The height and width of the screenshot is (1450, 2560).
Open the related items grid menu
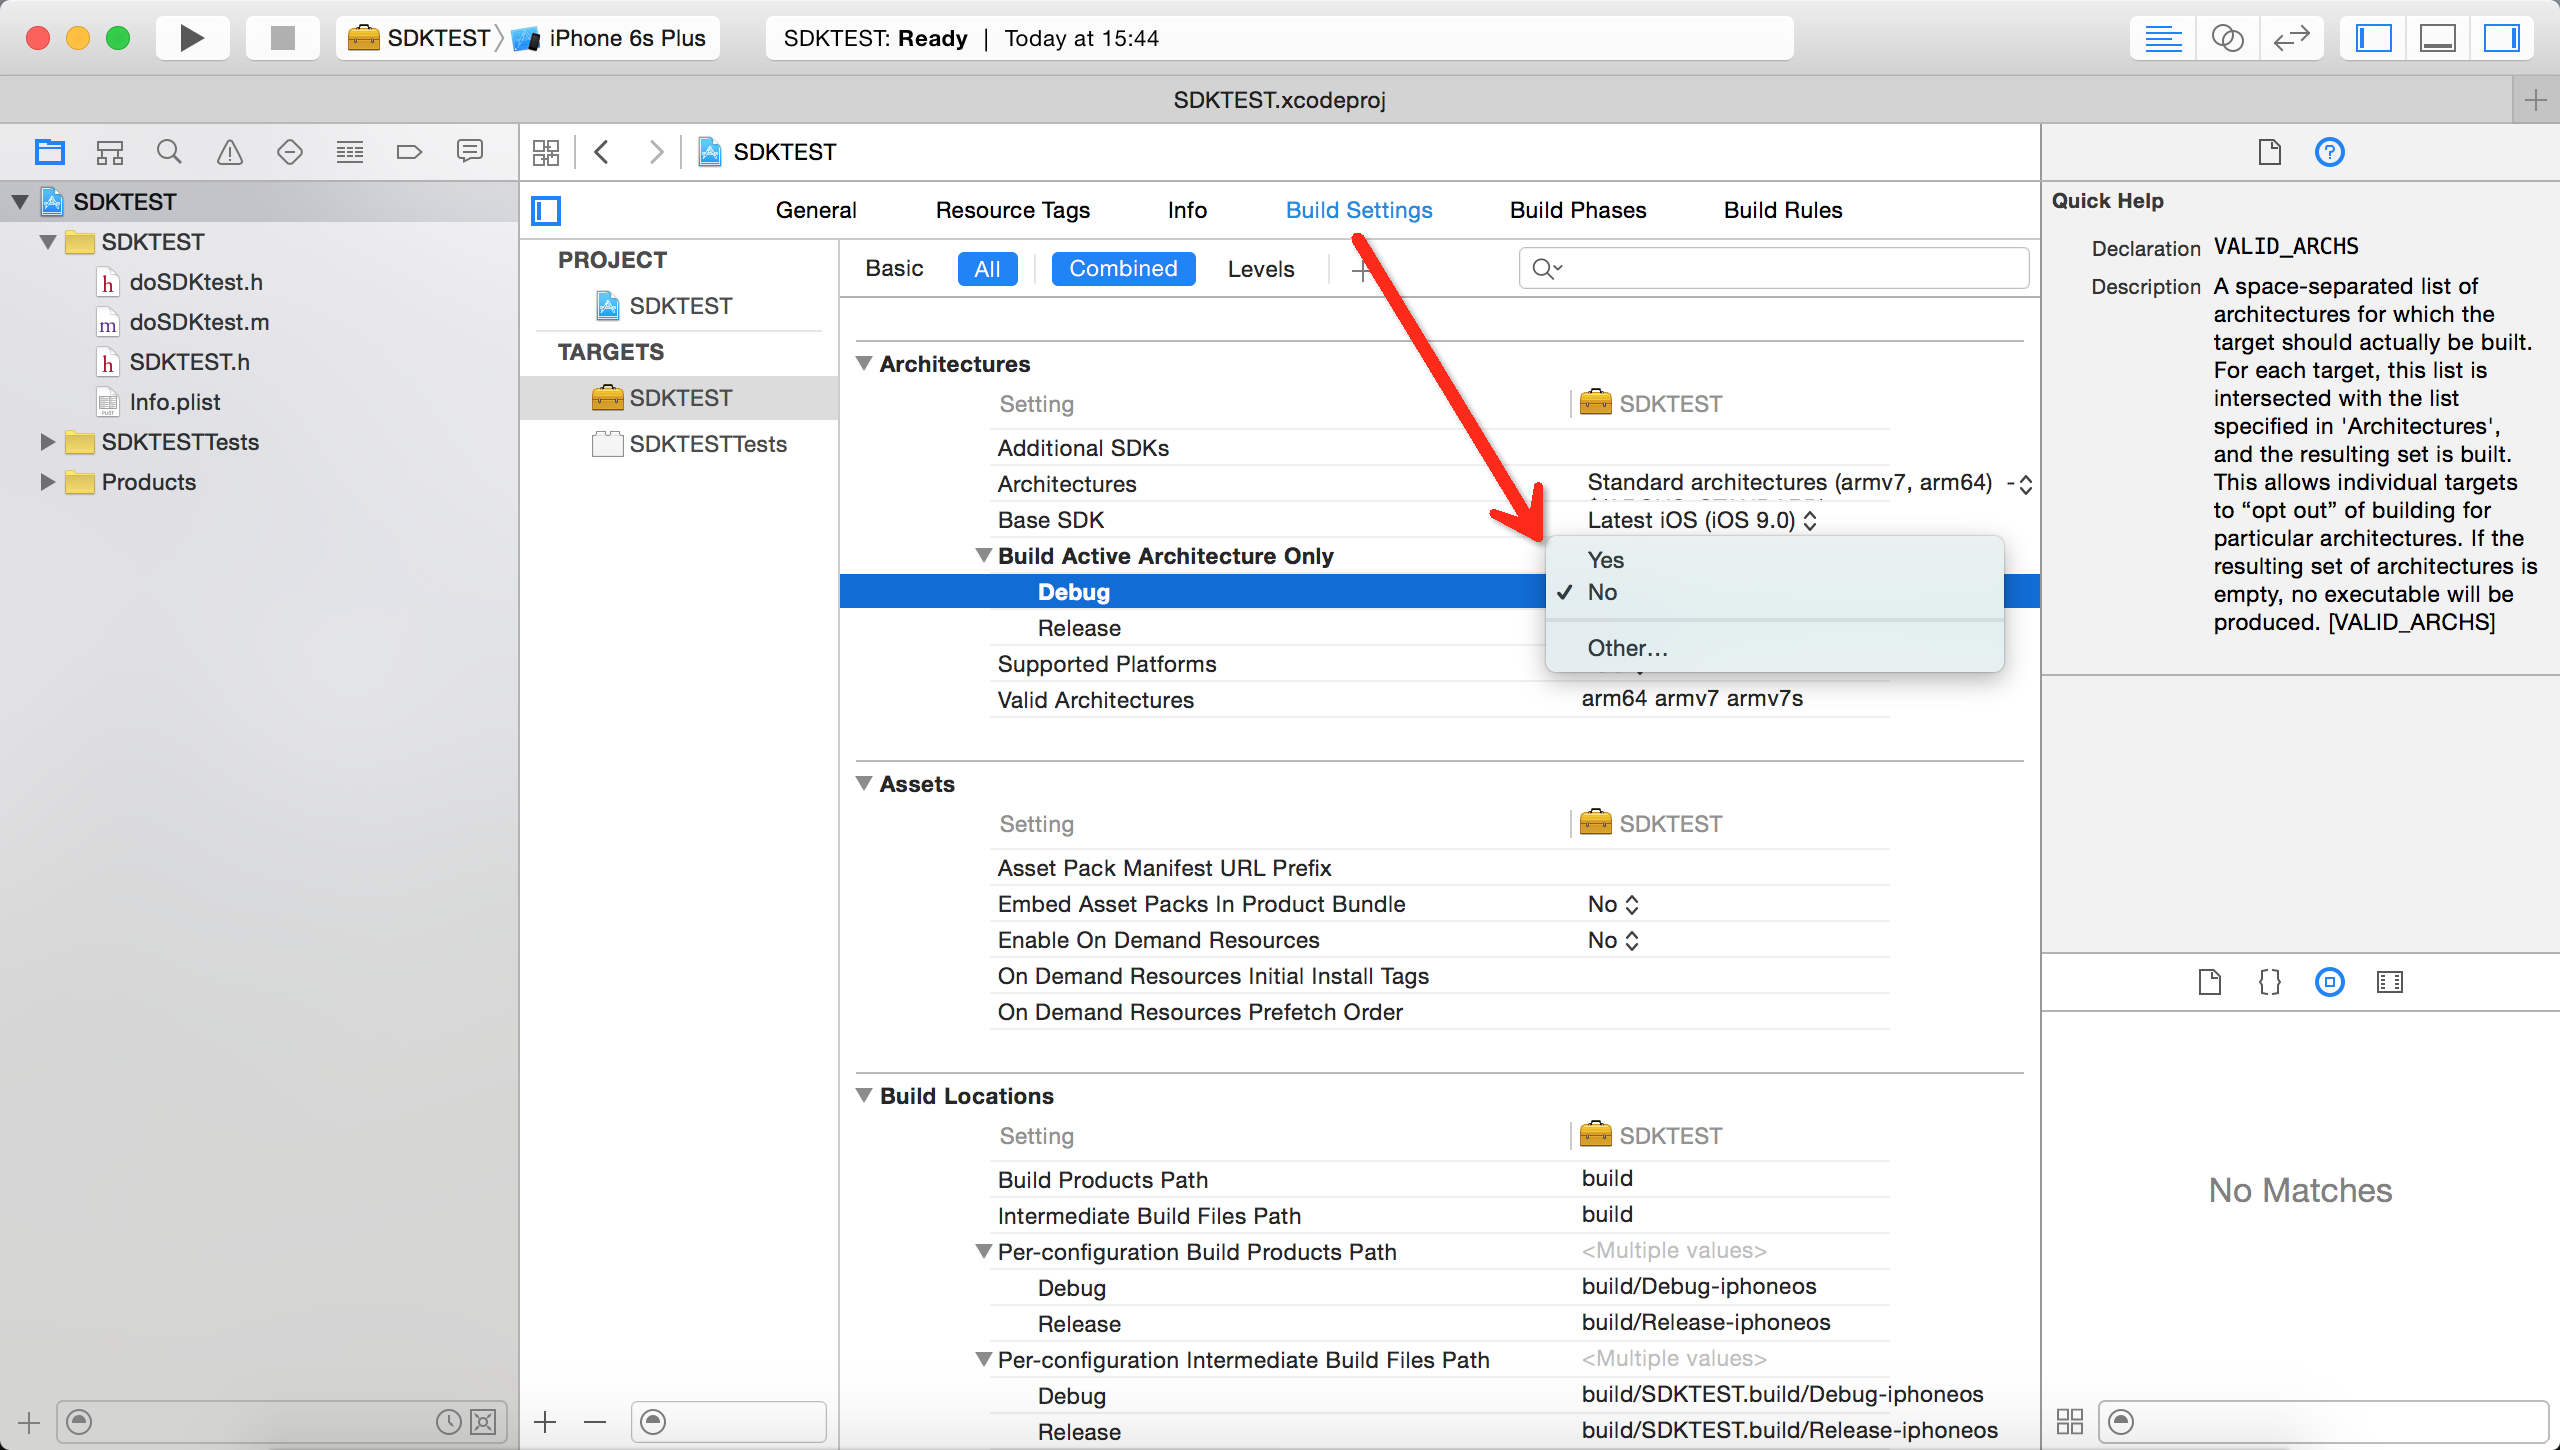tap(546, 152)
